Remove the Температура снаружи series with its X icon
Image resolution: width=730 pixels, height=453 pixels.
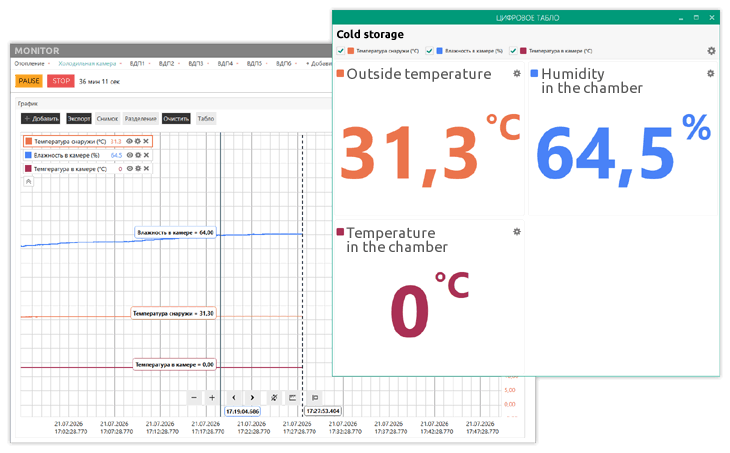click(146, 141)
